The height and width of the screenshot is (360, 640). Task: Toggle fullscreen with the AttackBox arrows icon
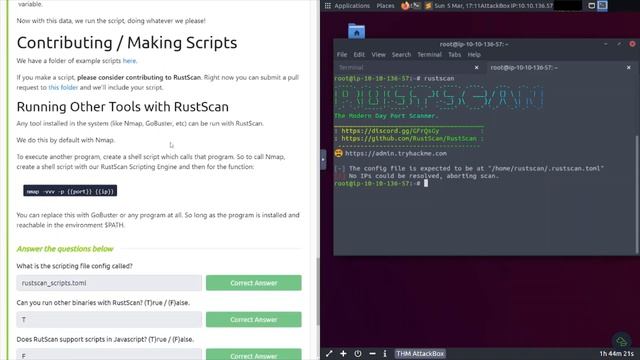click(x=329, y=353)
